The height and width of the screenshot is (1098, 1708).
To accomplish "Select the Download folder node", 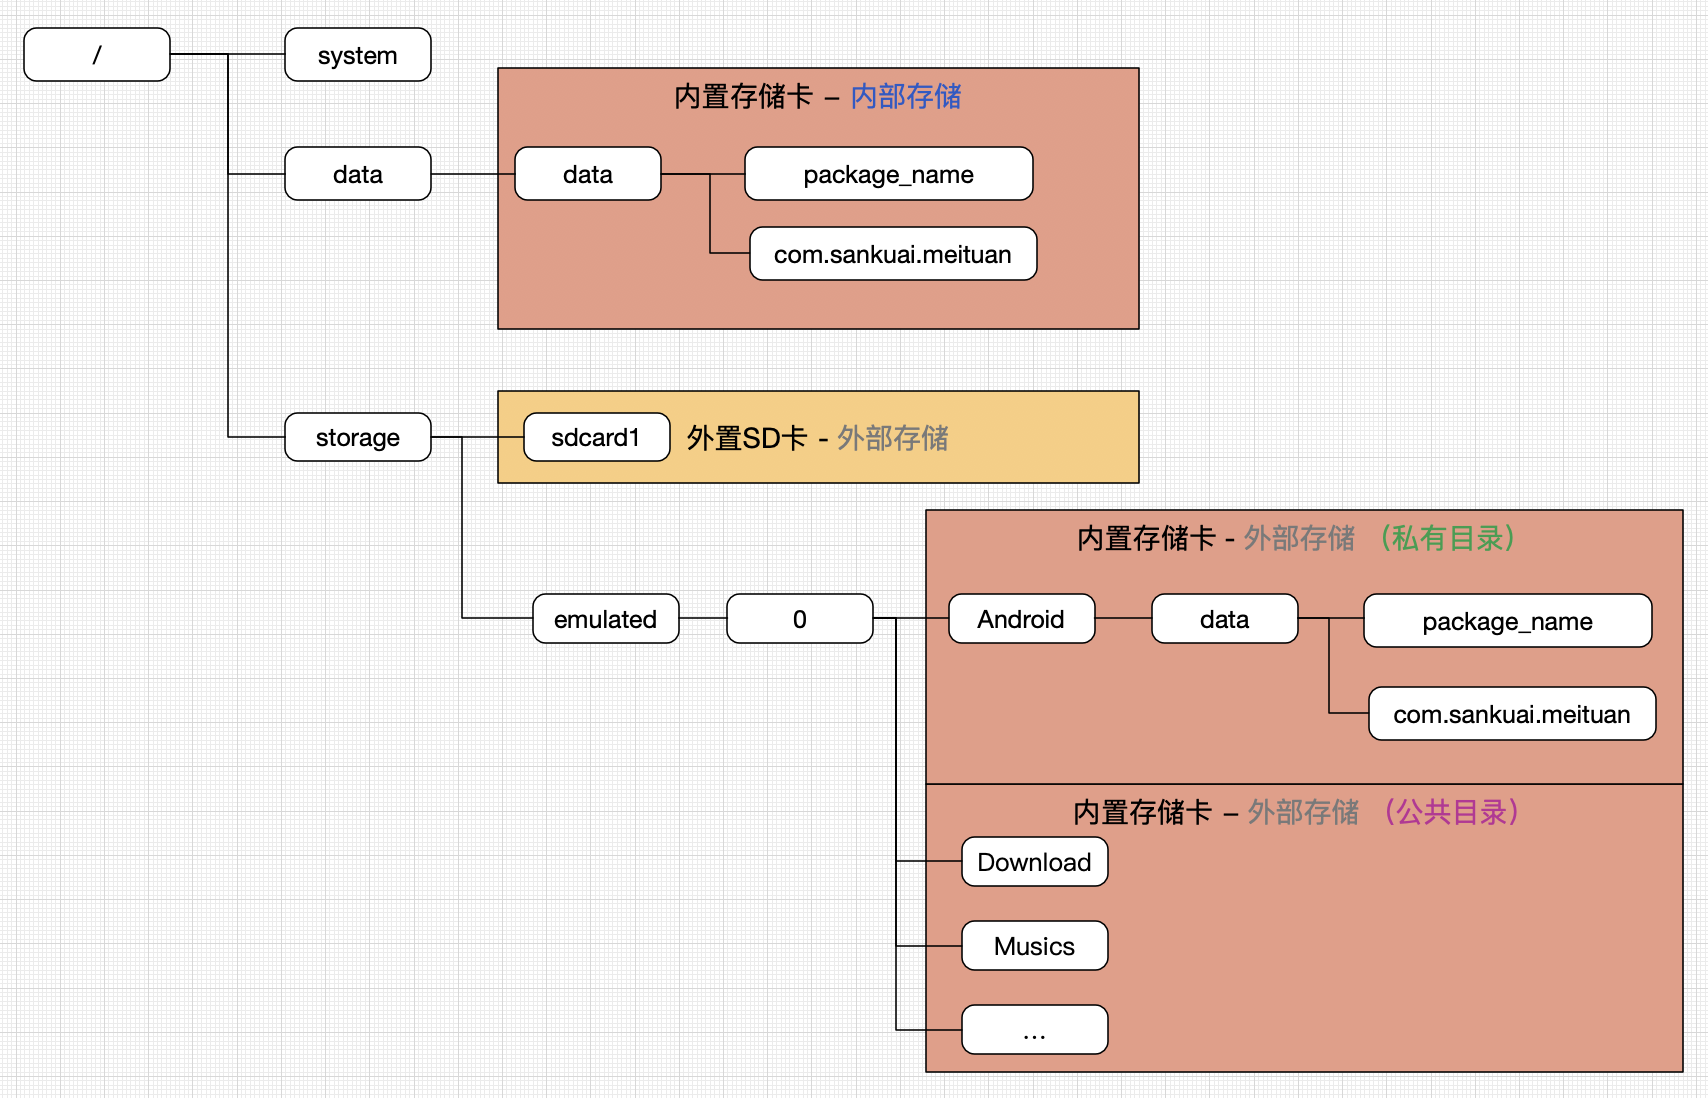I will pos(1035,862).
